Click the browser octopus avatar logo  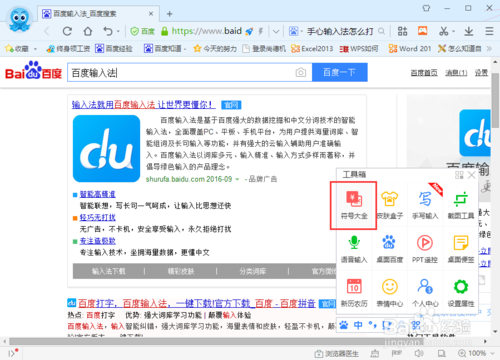(19, 20)
